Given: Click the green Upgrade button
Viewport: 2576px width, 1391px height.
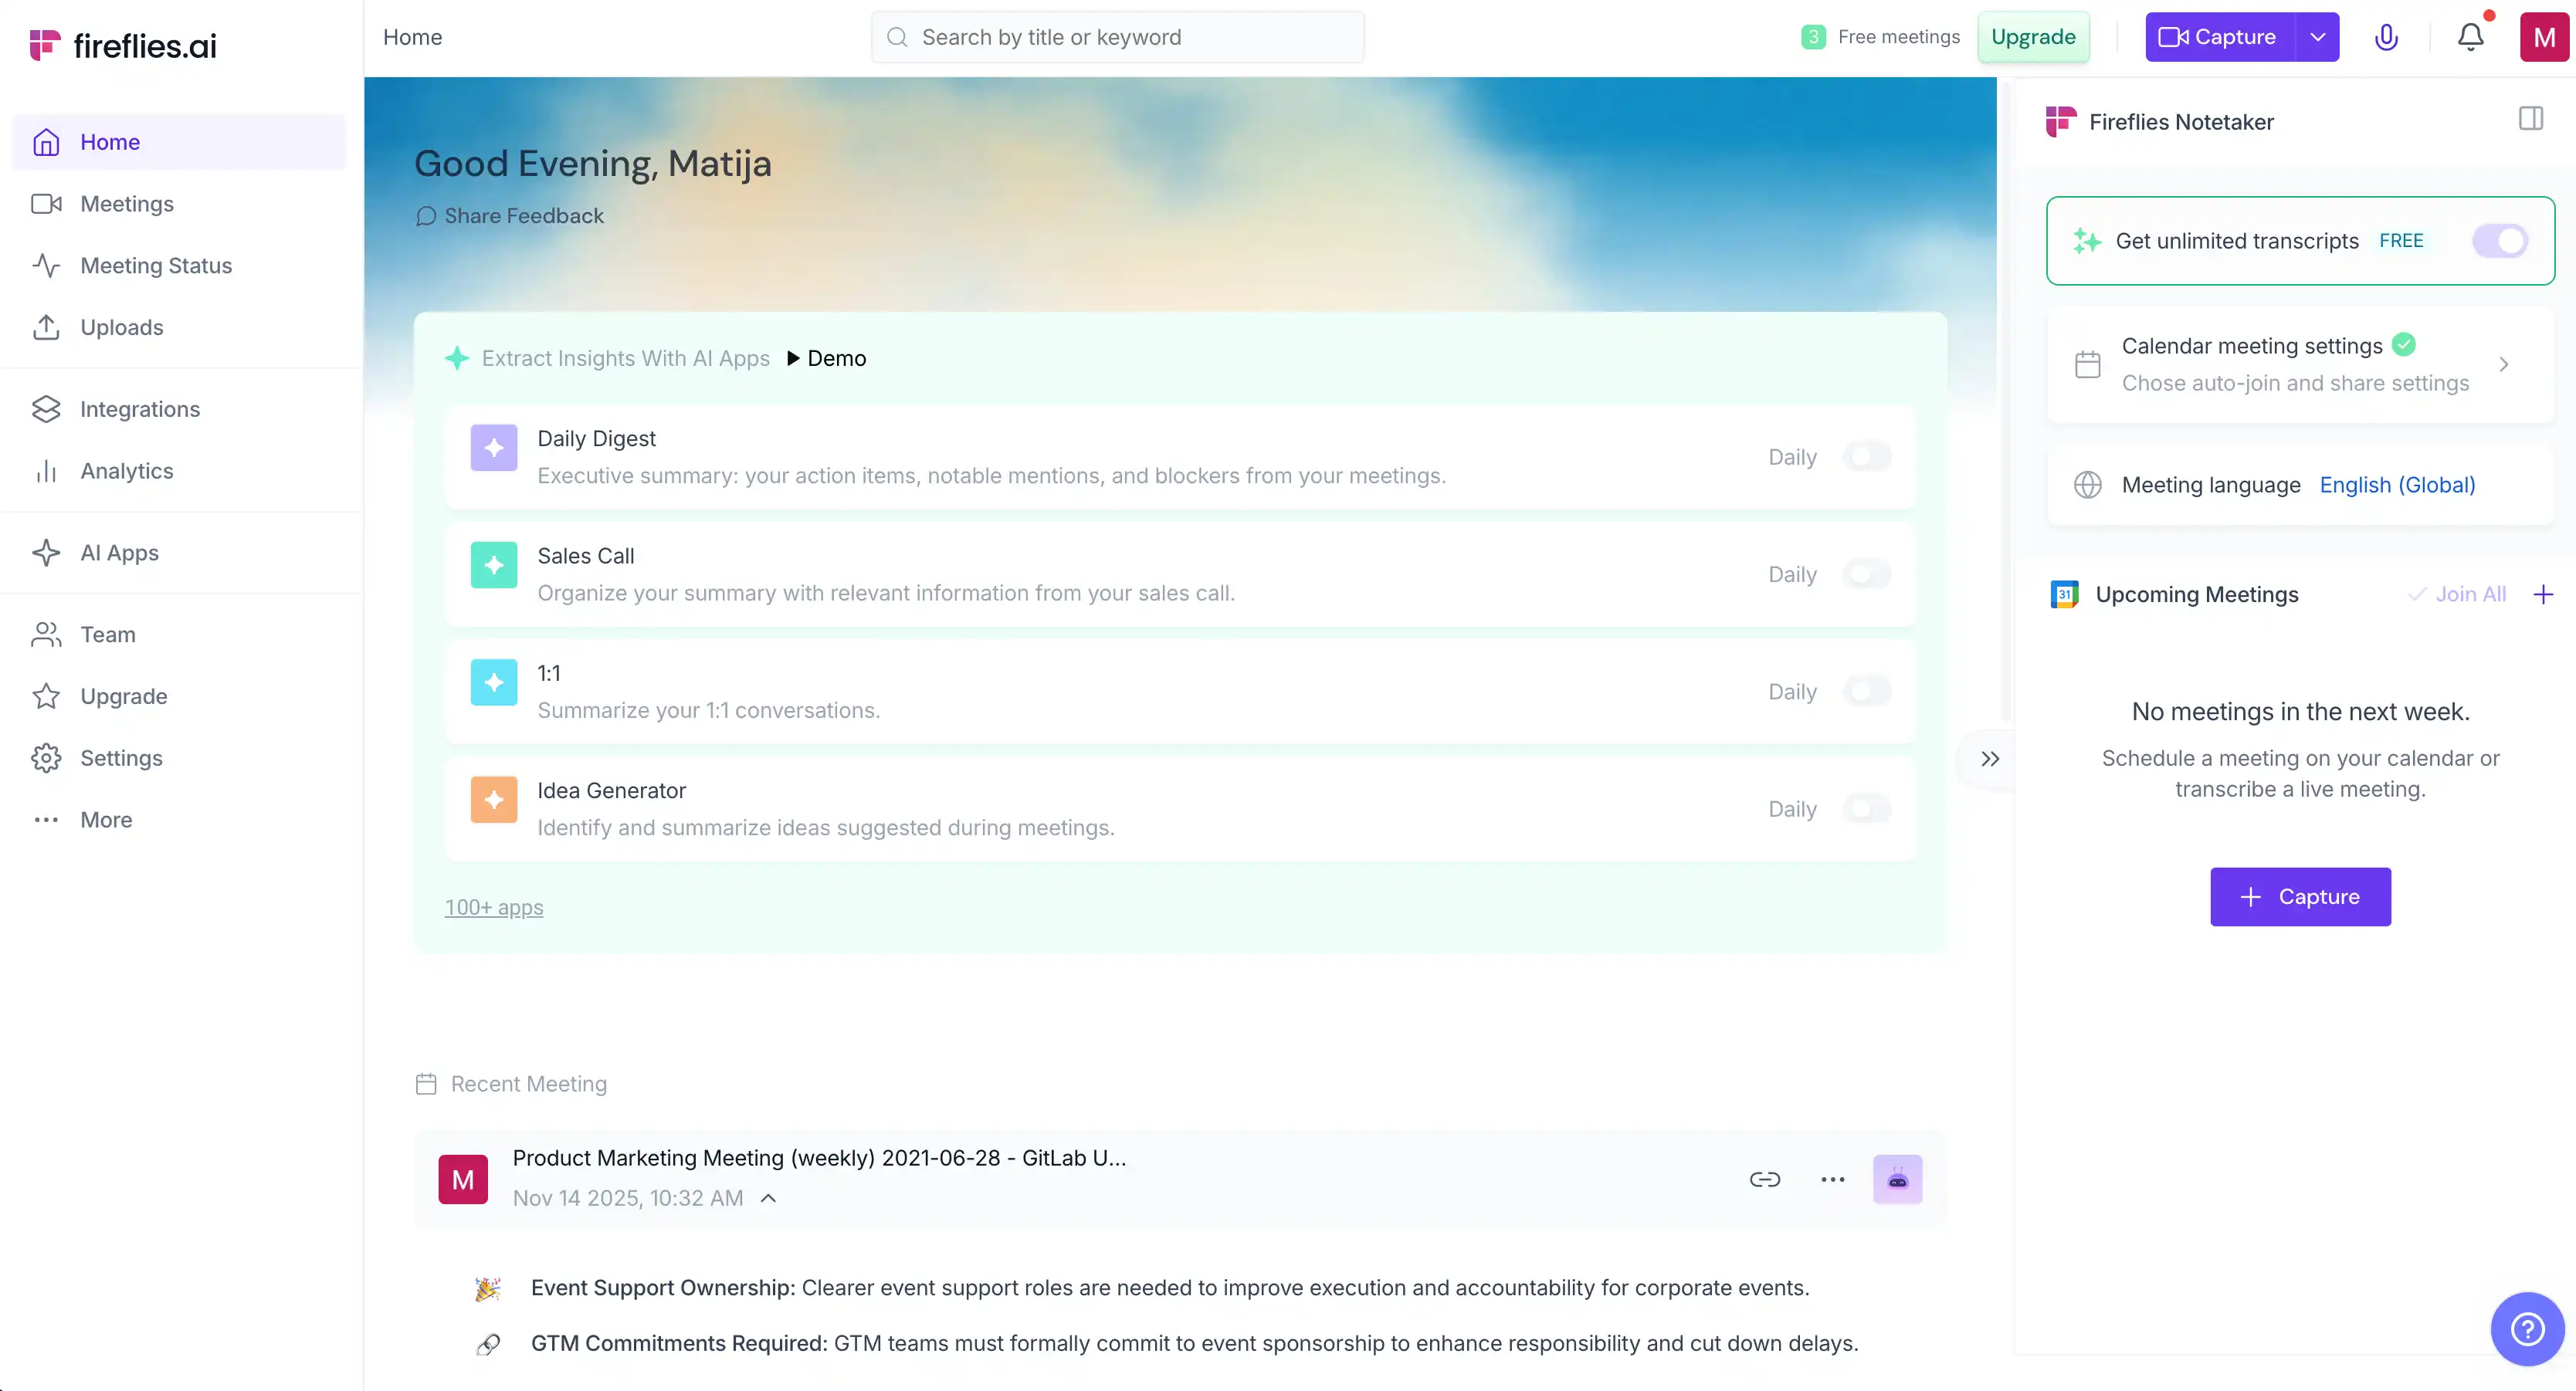Looking at the screenshot, I should [x=2032, y=37].
